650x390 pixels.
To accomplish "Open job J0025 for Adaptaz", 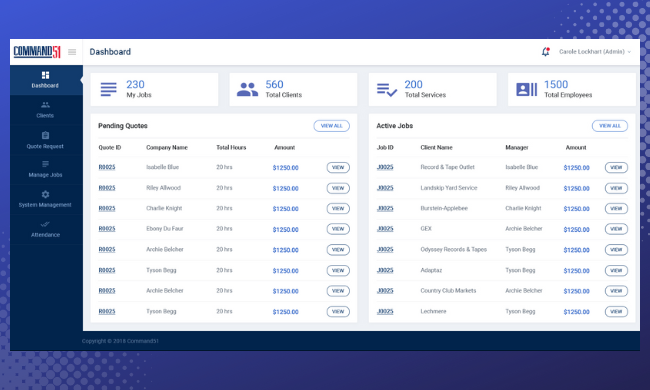I will pos(385,271).
